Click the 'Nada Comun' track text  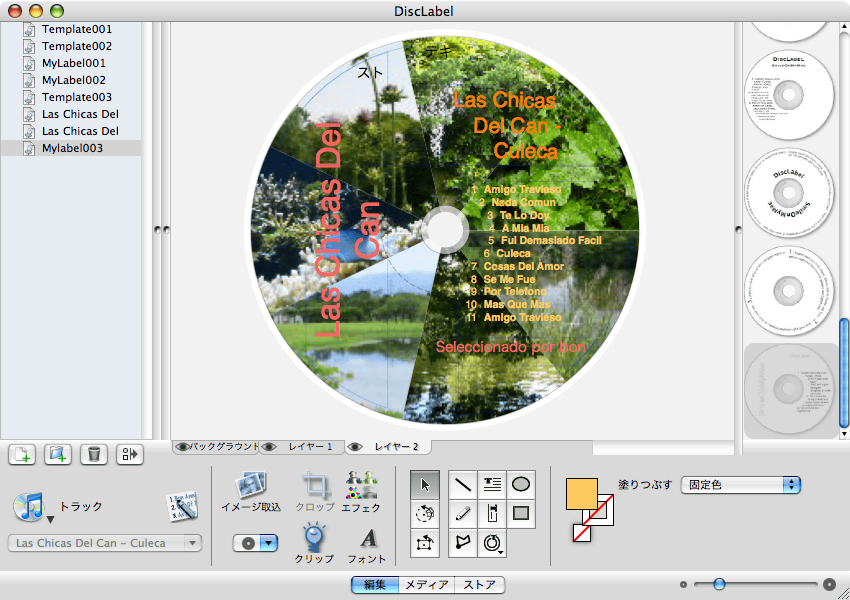(x=524, y=202)
